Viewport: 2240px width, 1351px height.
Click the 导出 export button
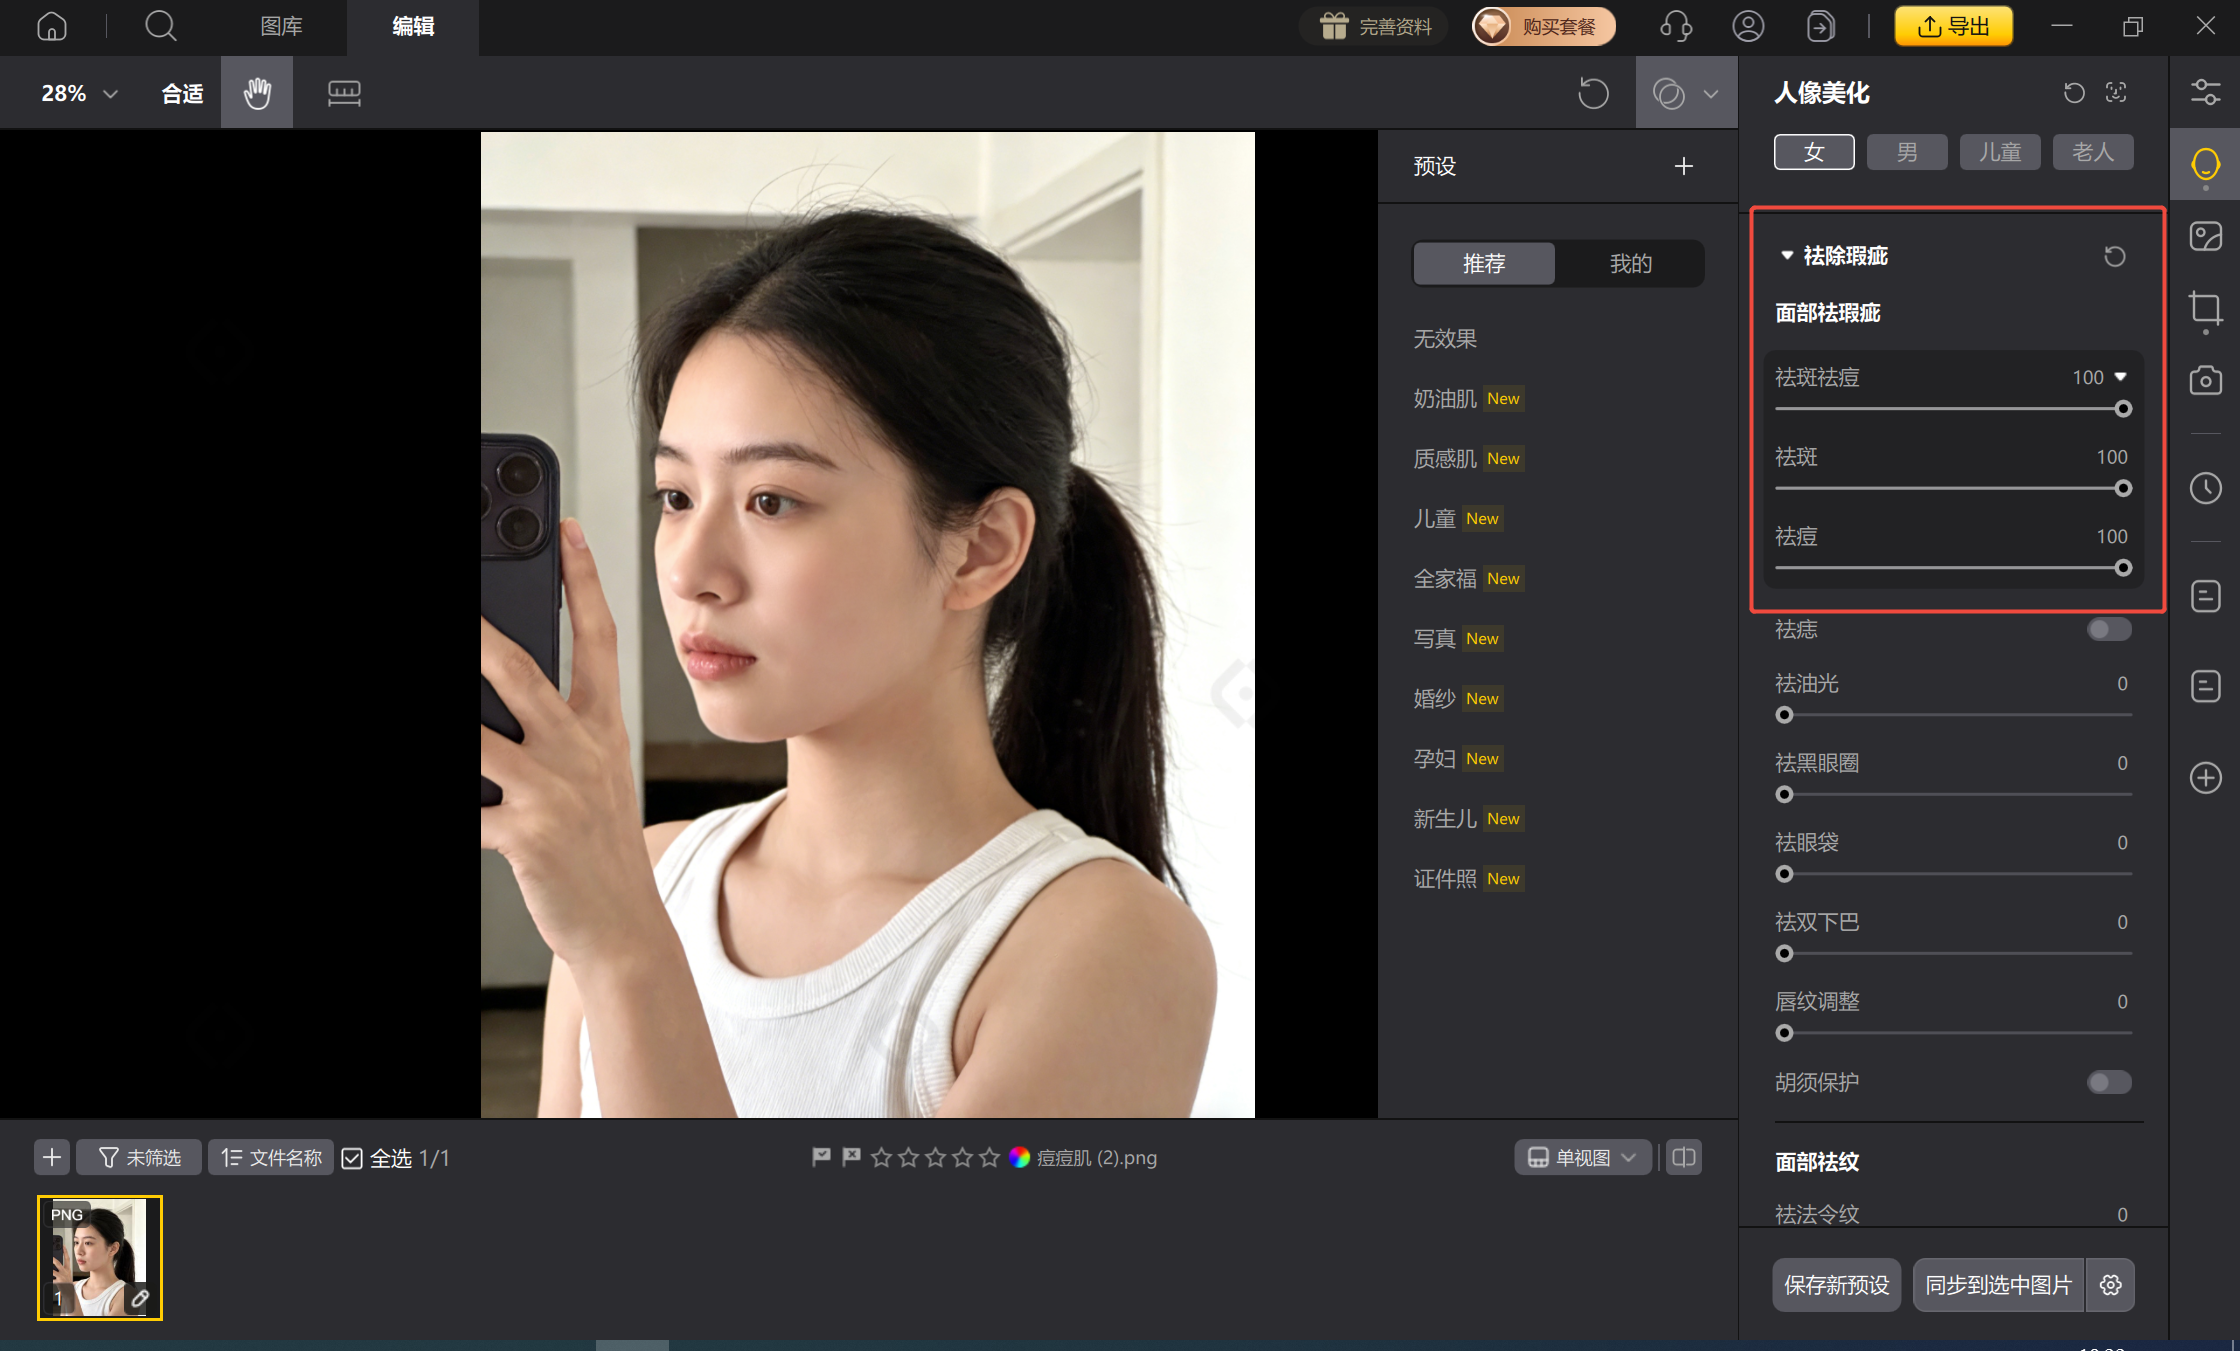click(x=1953, y=26)
